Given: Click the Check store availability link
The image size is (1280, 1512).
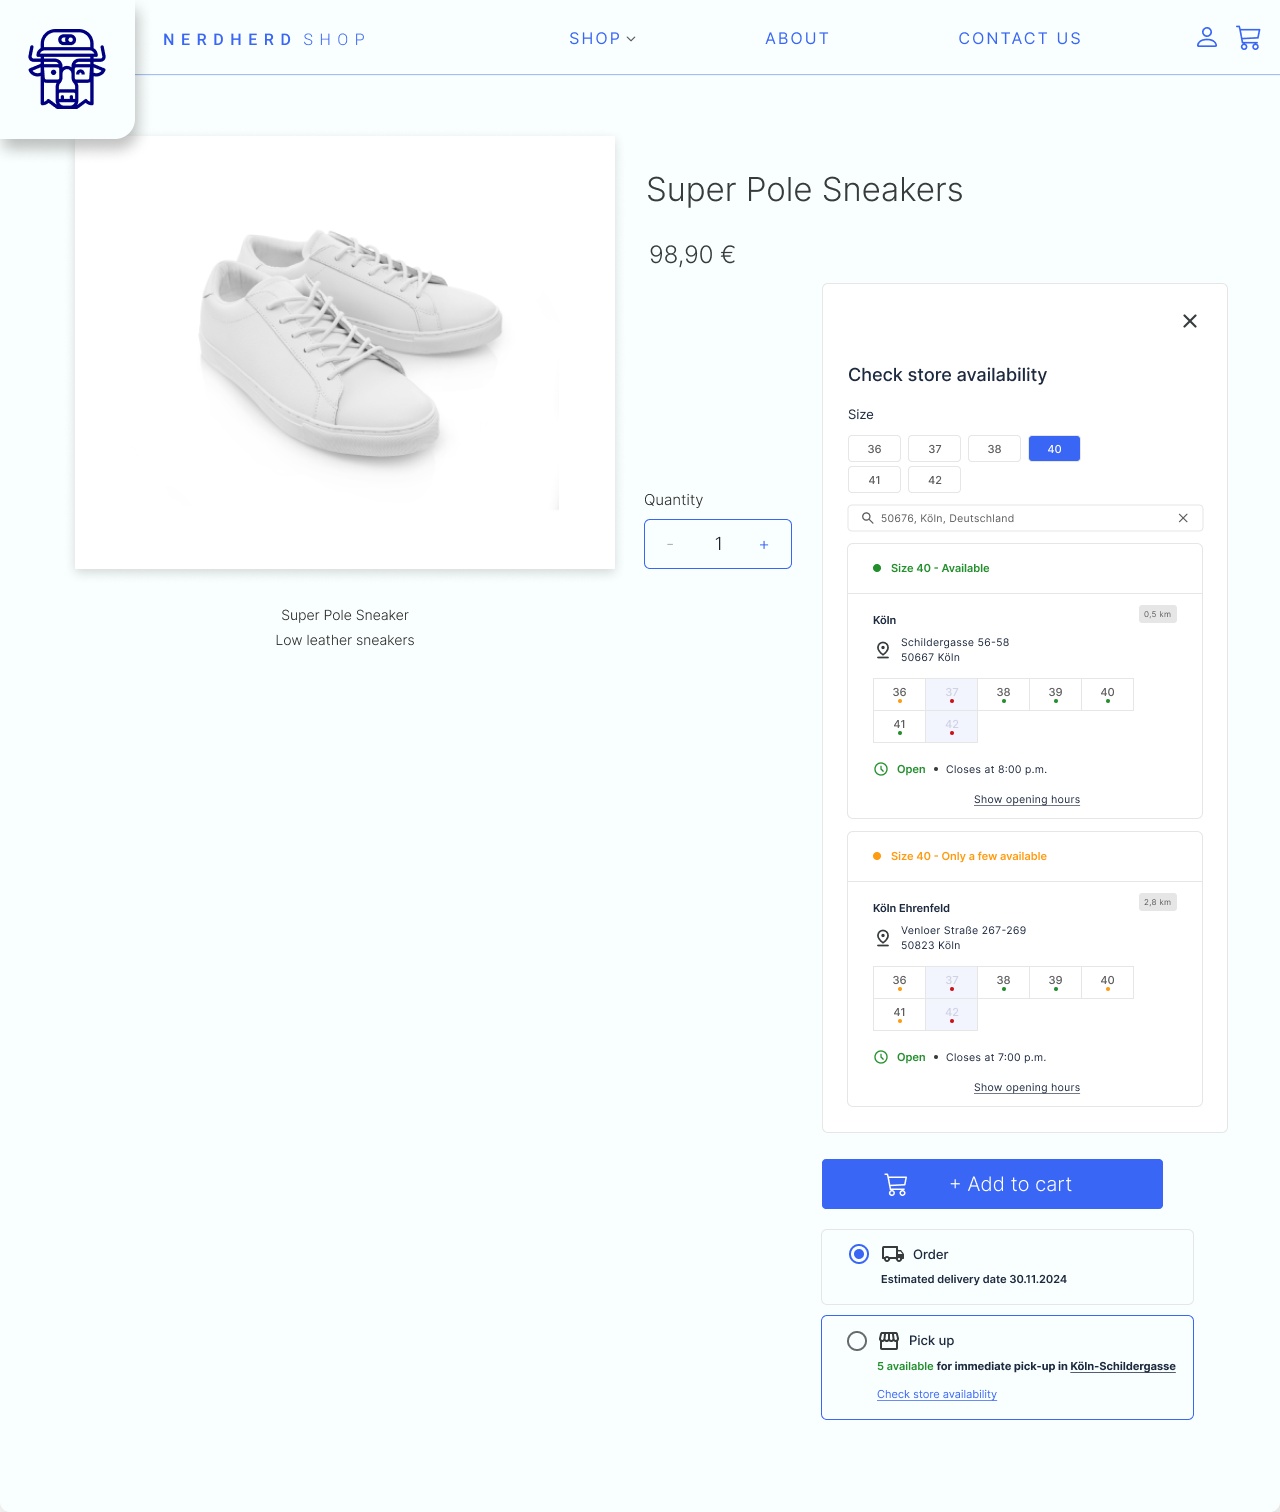Looking at the screenshot, I should click(937, 1395).
